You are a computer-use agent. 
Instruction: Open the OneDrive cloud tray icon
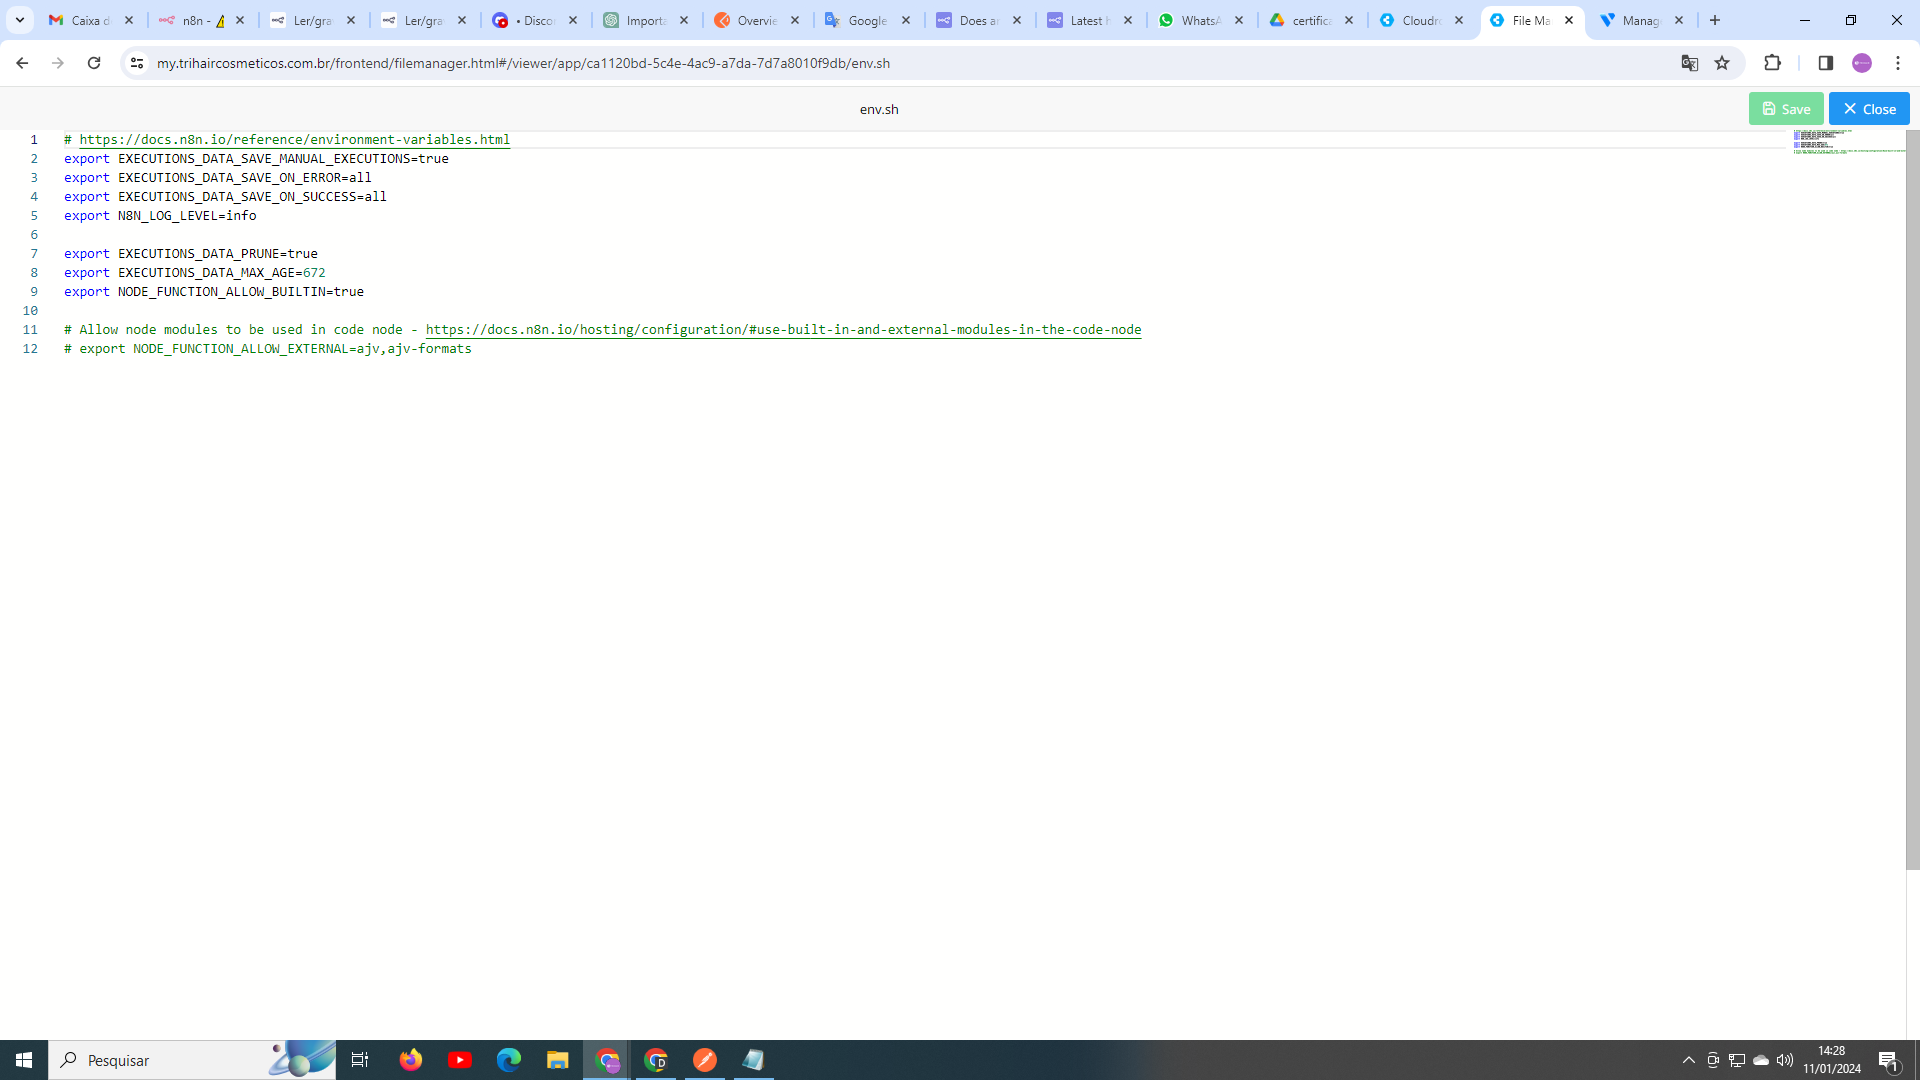pos(1761,1060)
